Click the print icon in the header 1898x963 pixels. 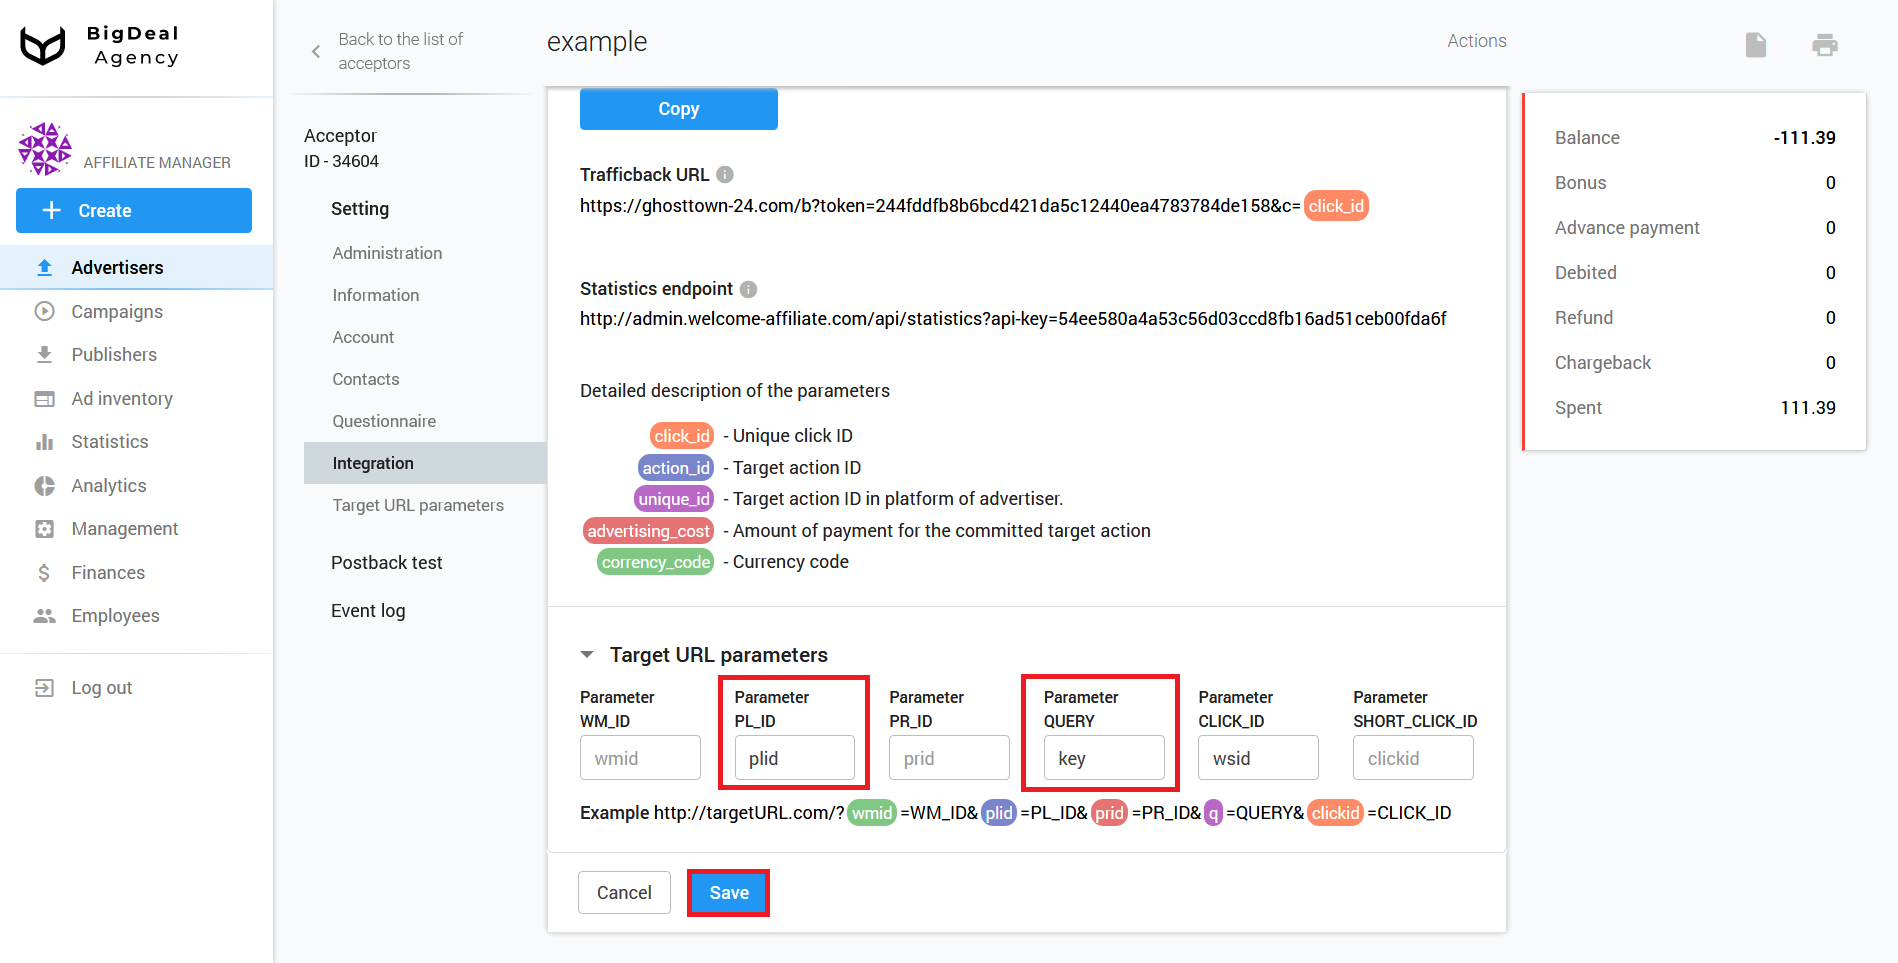coord(1824,44)
